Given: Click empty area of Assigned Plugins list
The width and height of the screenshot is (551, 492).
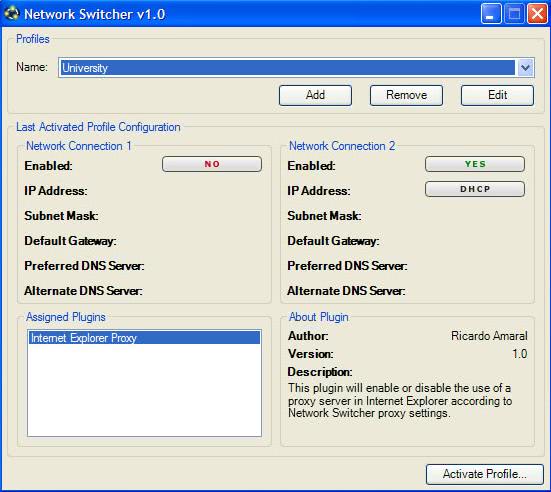Looking at the screenshot, I should coord(144,390).
